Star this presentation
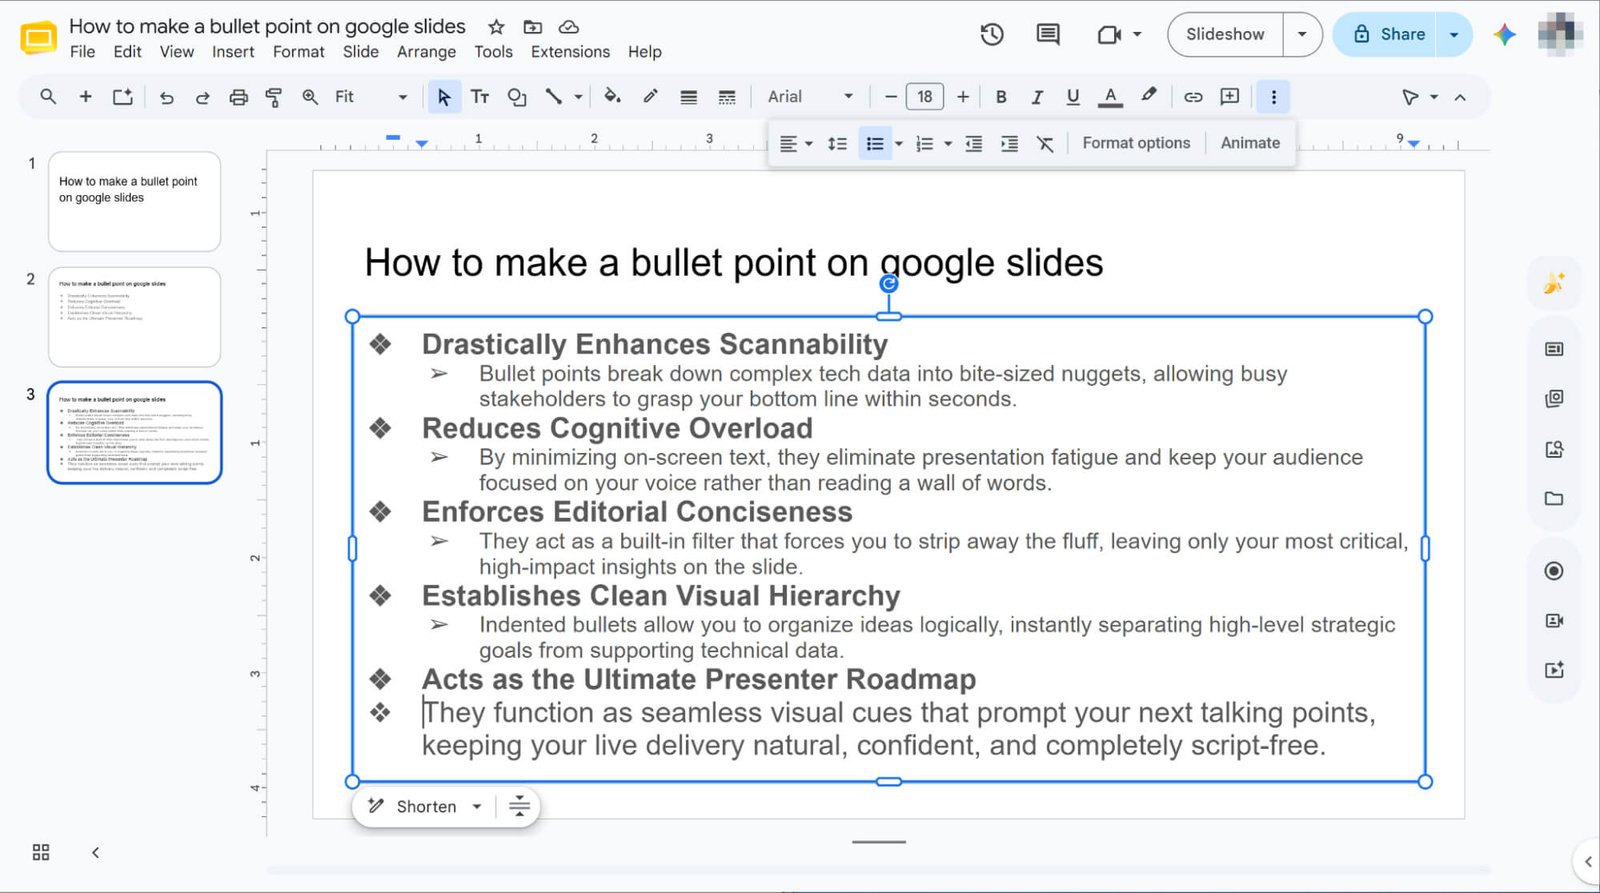The width and height of the screenshot is (1600, 893). click(x=496, y=27)
